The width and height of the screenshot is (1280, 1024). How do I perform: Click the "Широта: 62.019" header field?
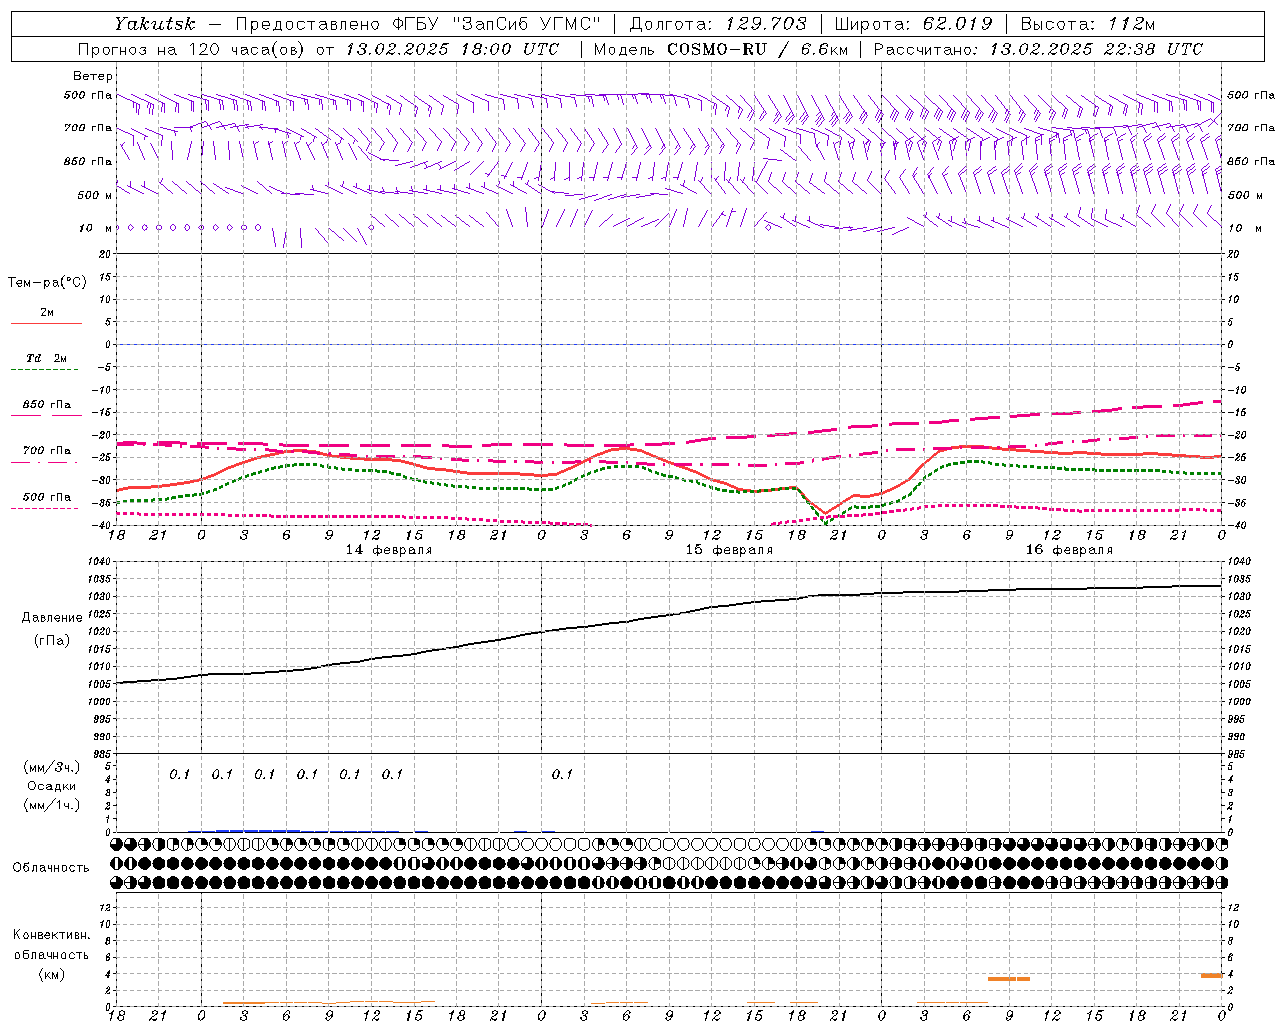(913, 23)
